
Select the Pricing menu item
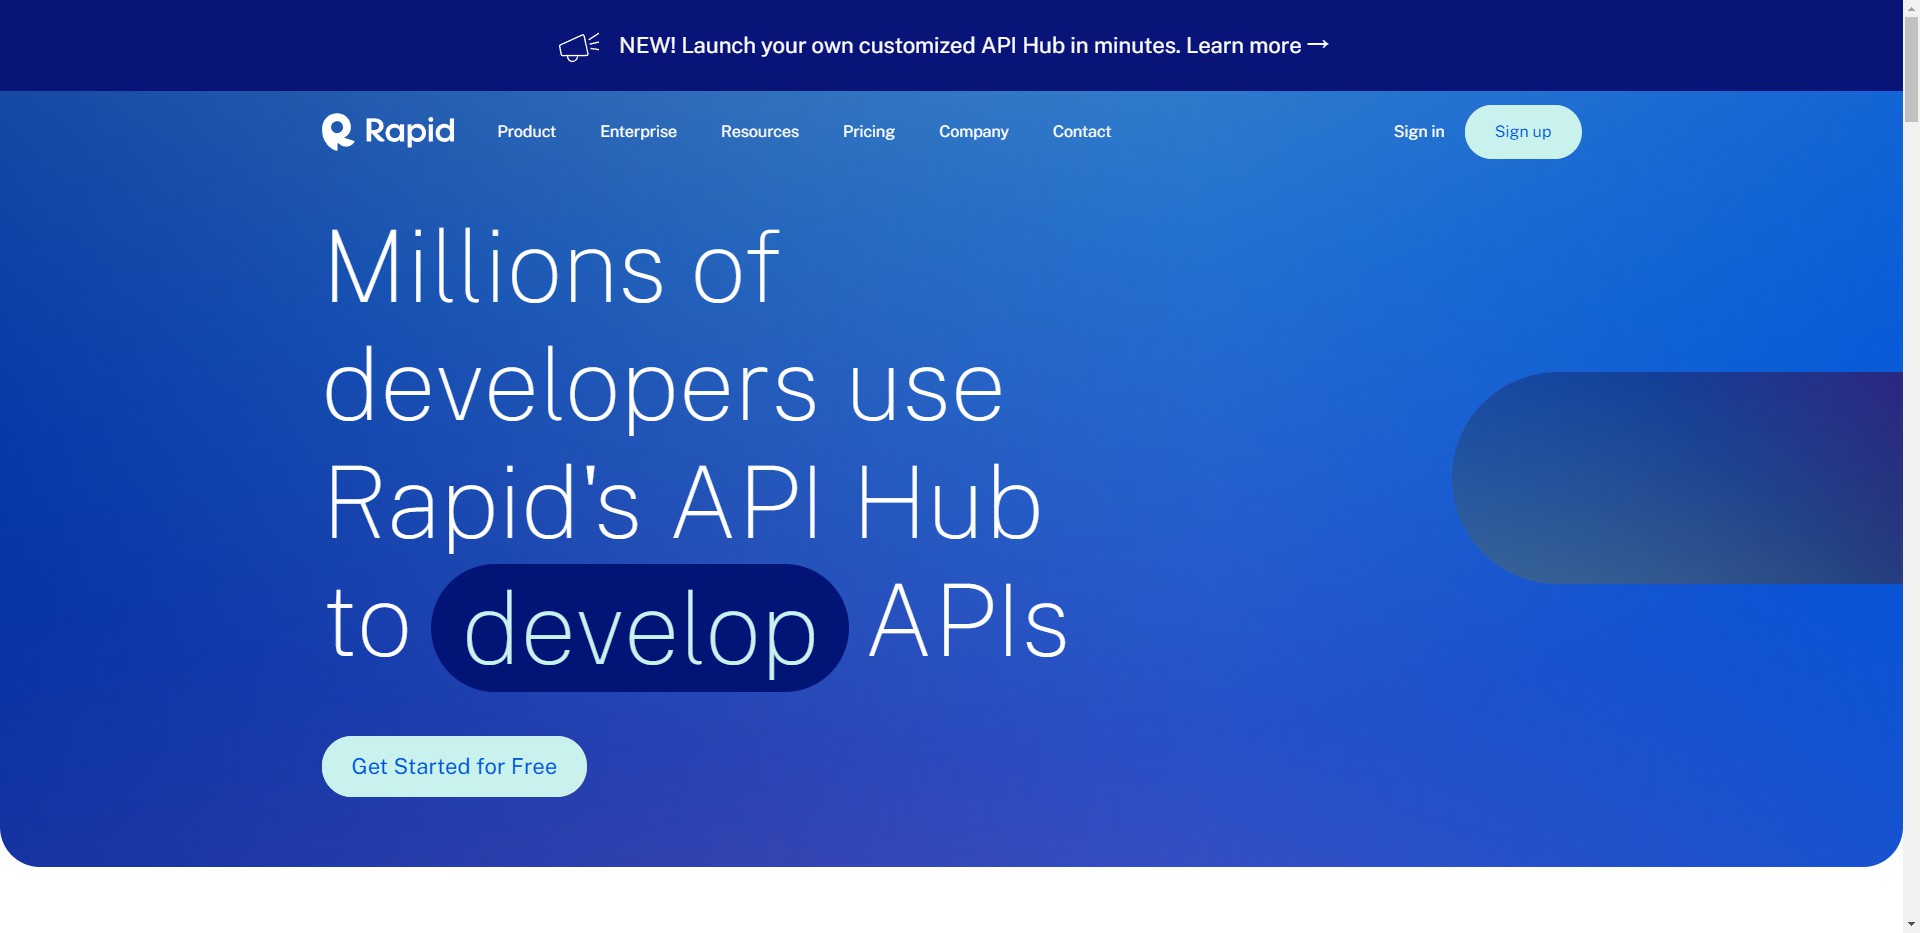[x=868, y=131]
